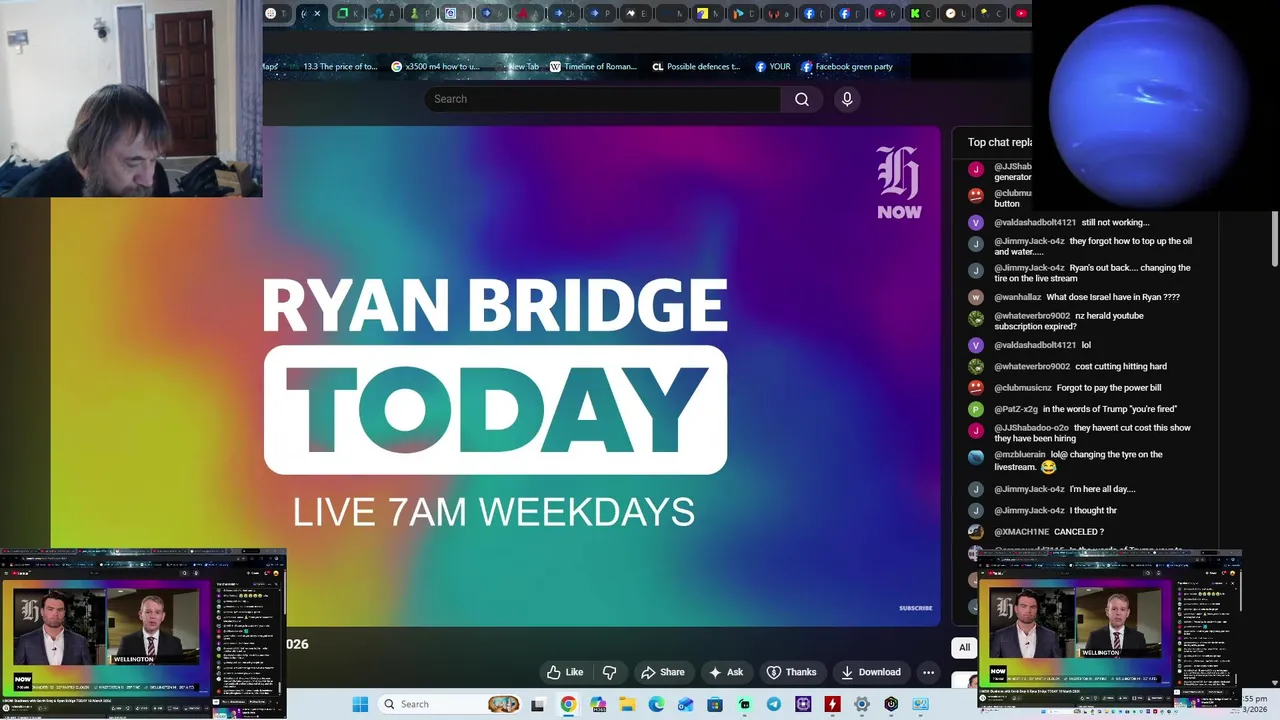1280x720 pixels.
Task: Click 'nz herald youtube subscription expired?' message
Action: pyautogui.click(x=1069, y=321)
